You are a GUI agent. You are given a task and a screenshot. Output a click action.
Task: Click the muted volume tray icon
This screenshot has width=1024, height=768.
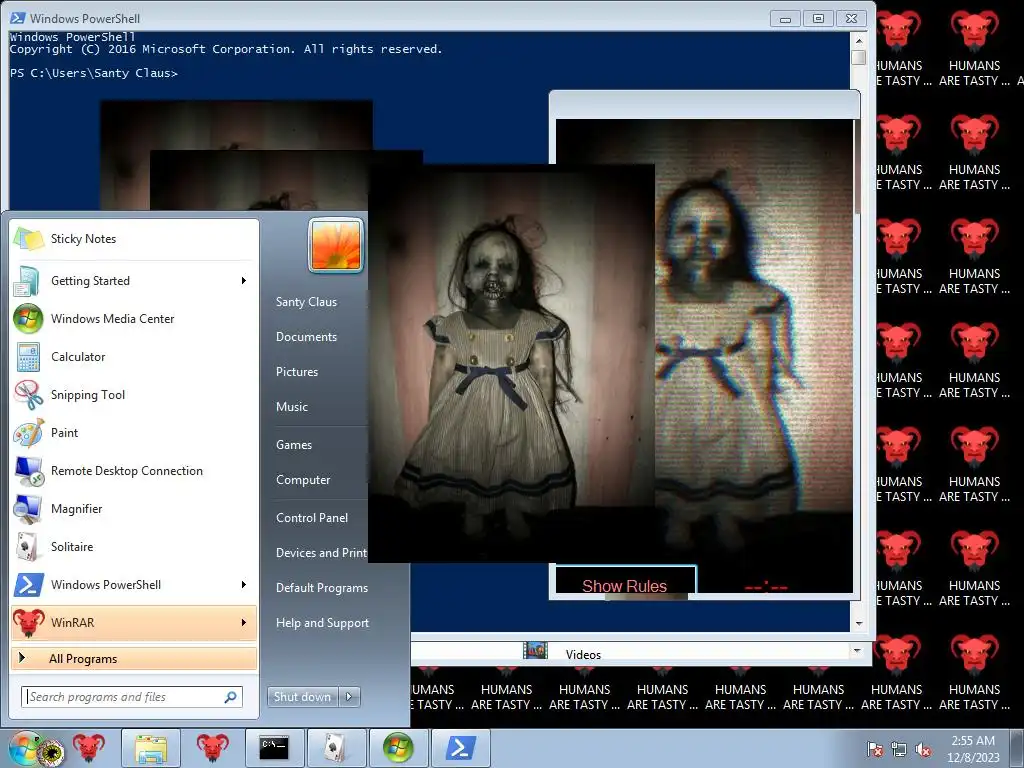click(923, 750)
